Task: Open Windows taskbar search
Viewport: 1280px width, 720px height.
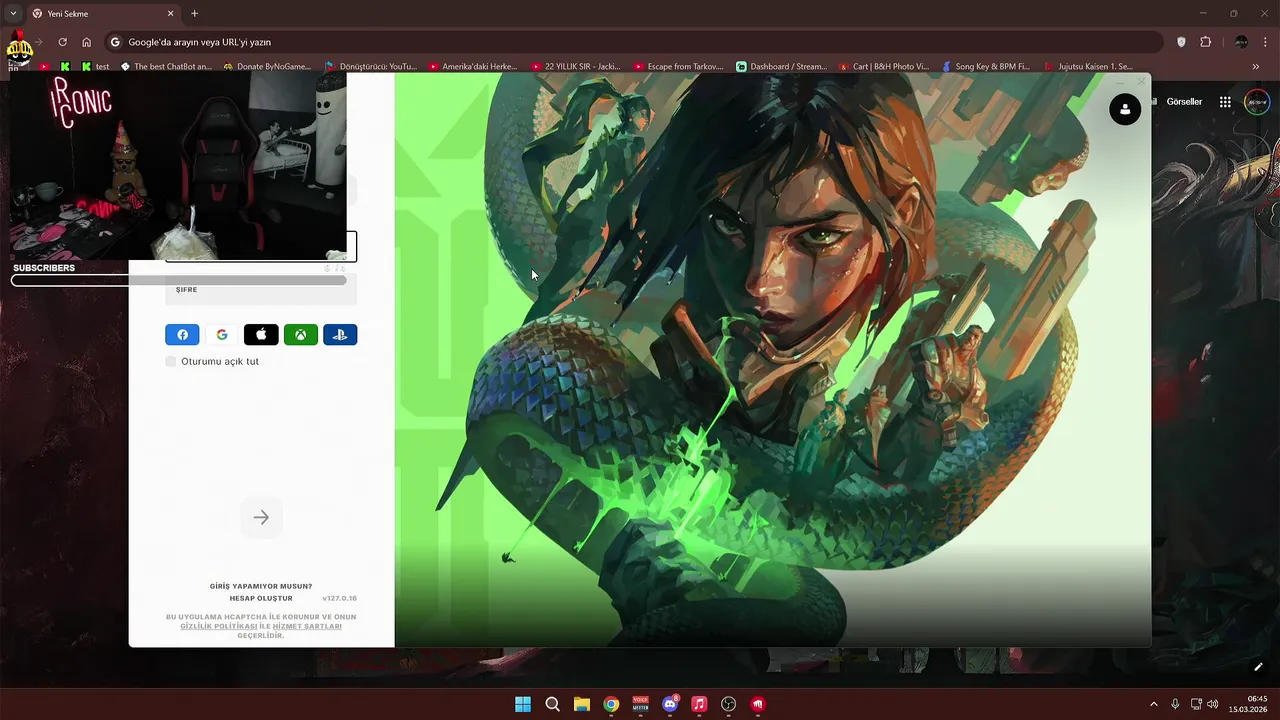Action: coord(552,704)
